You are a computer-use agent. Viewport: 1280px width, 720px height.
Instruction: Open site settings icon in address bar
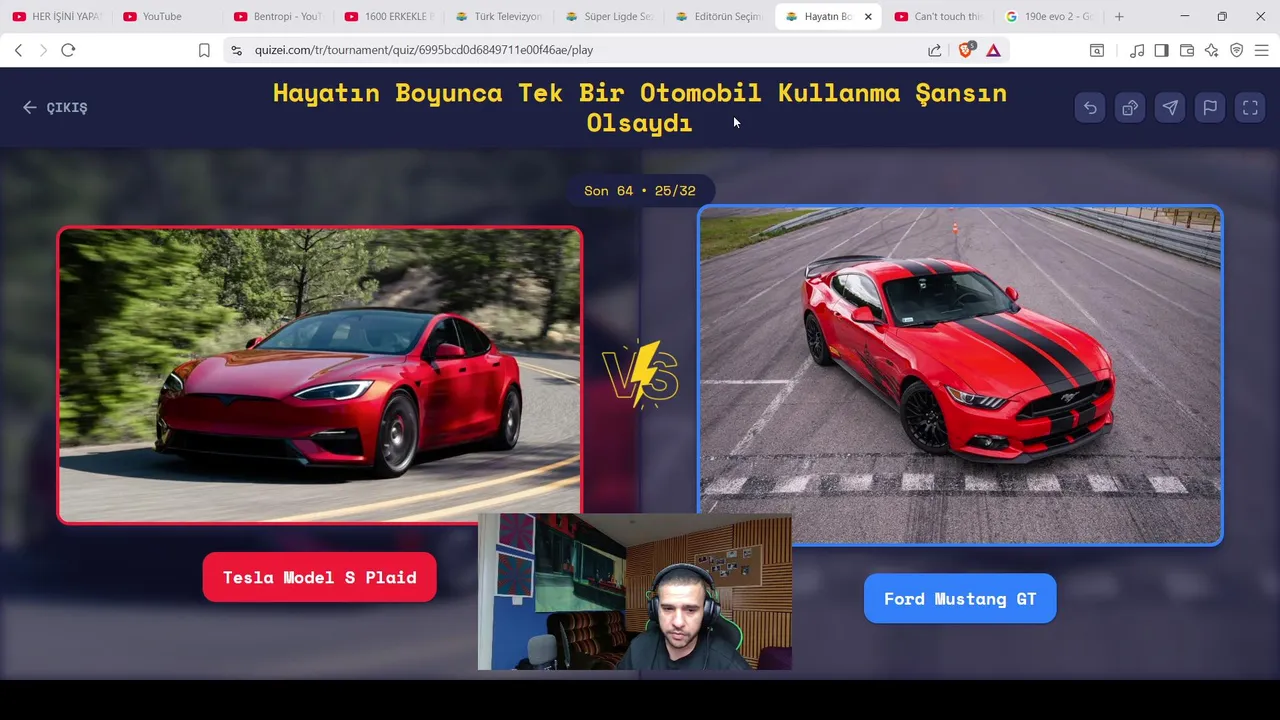coord(236,50)
